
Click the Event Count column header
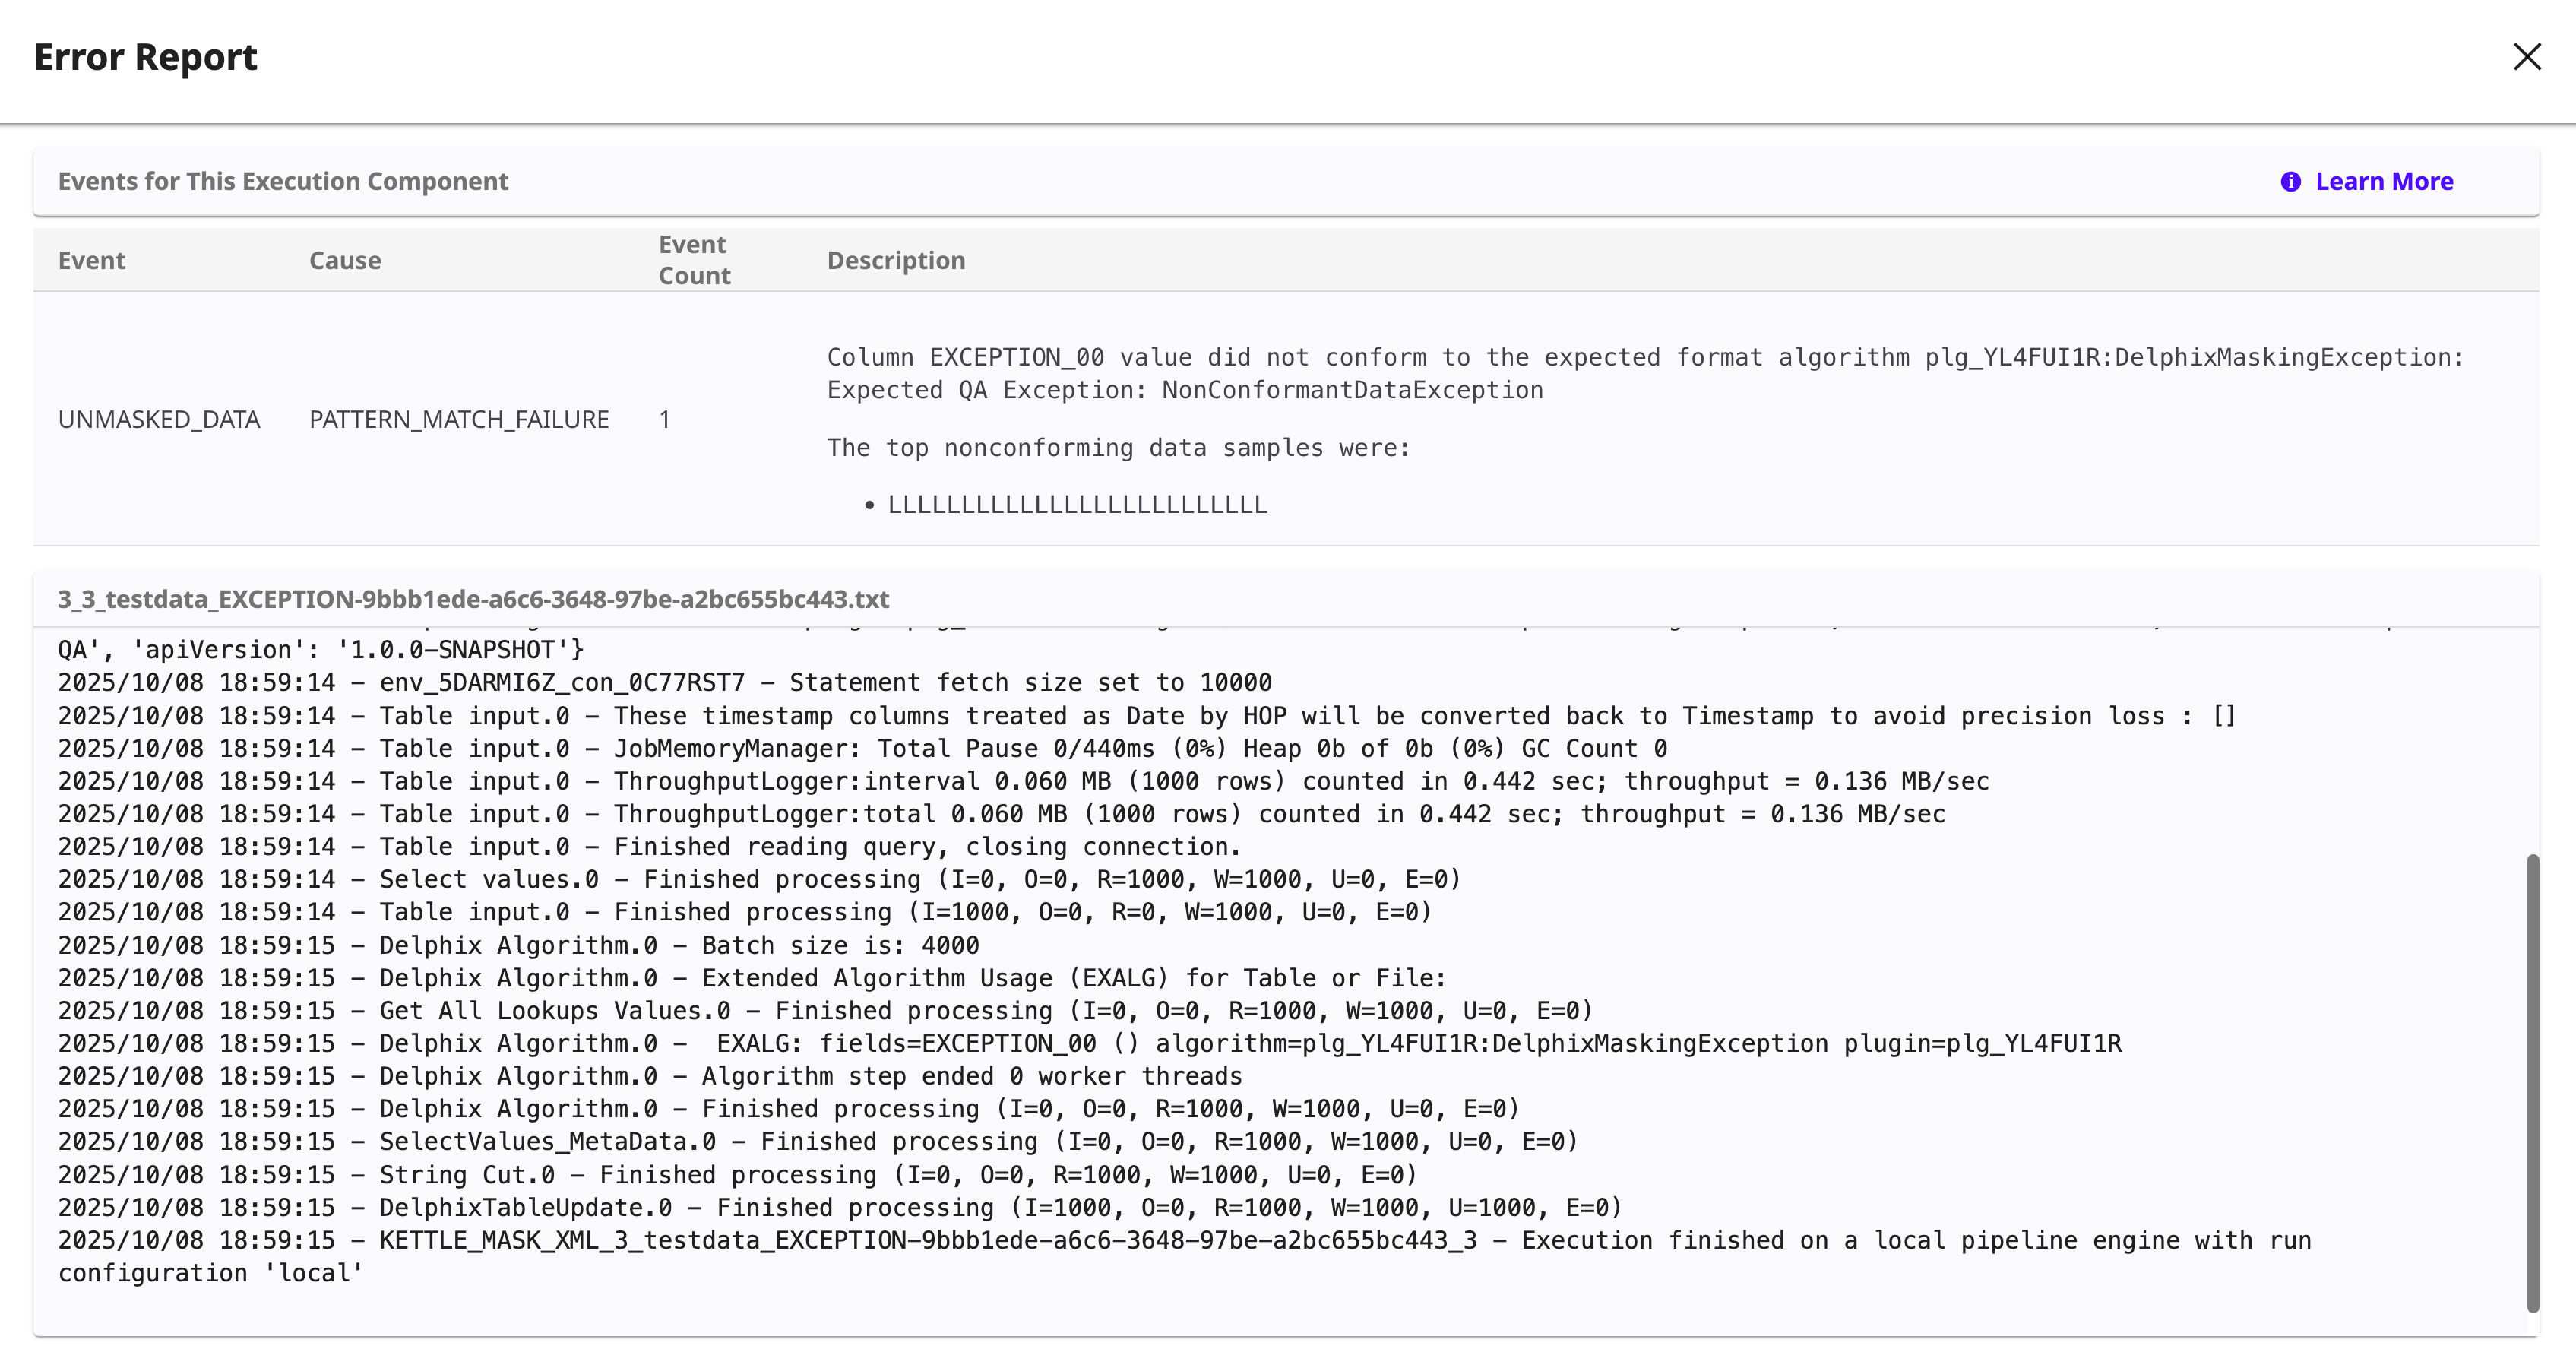694,260
